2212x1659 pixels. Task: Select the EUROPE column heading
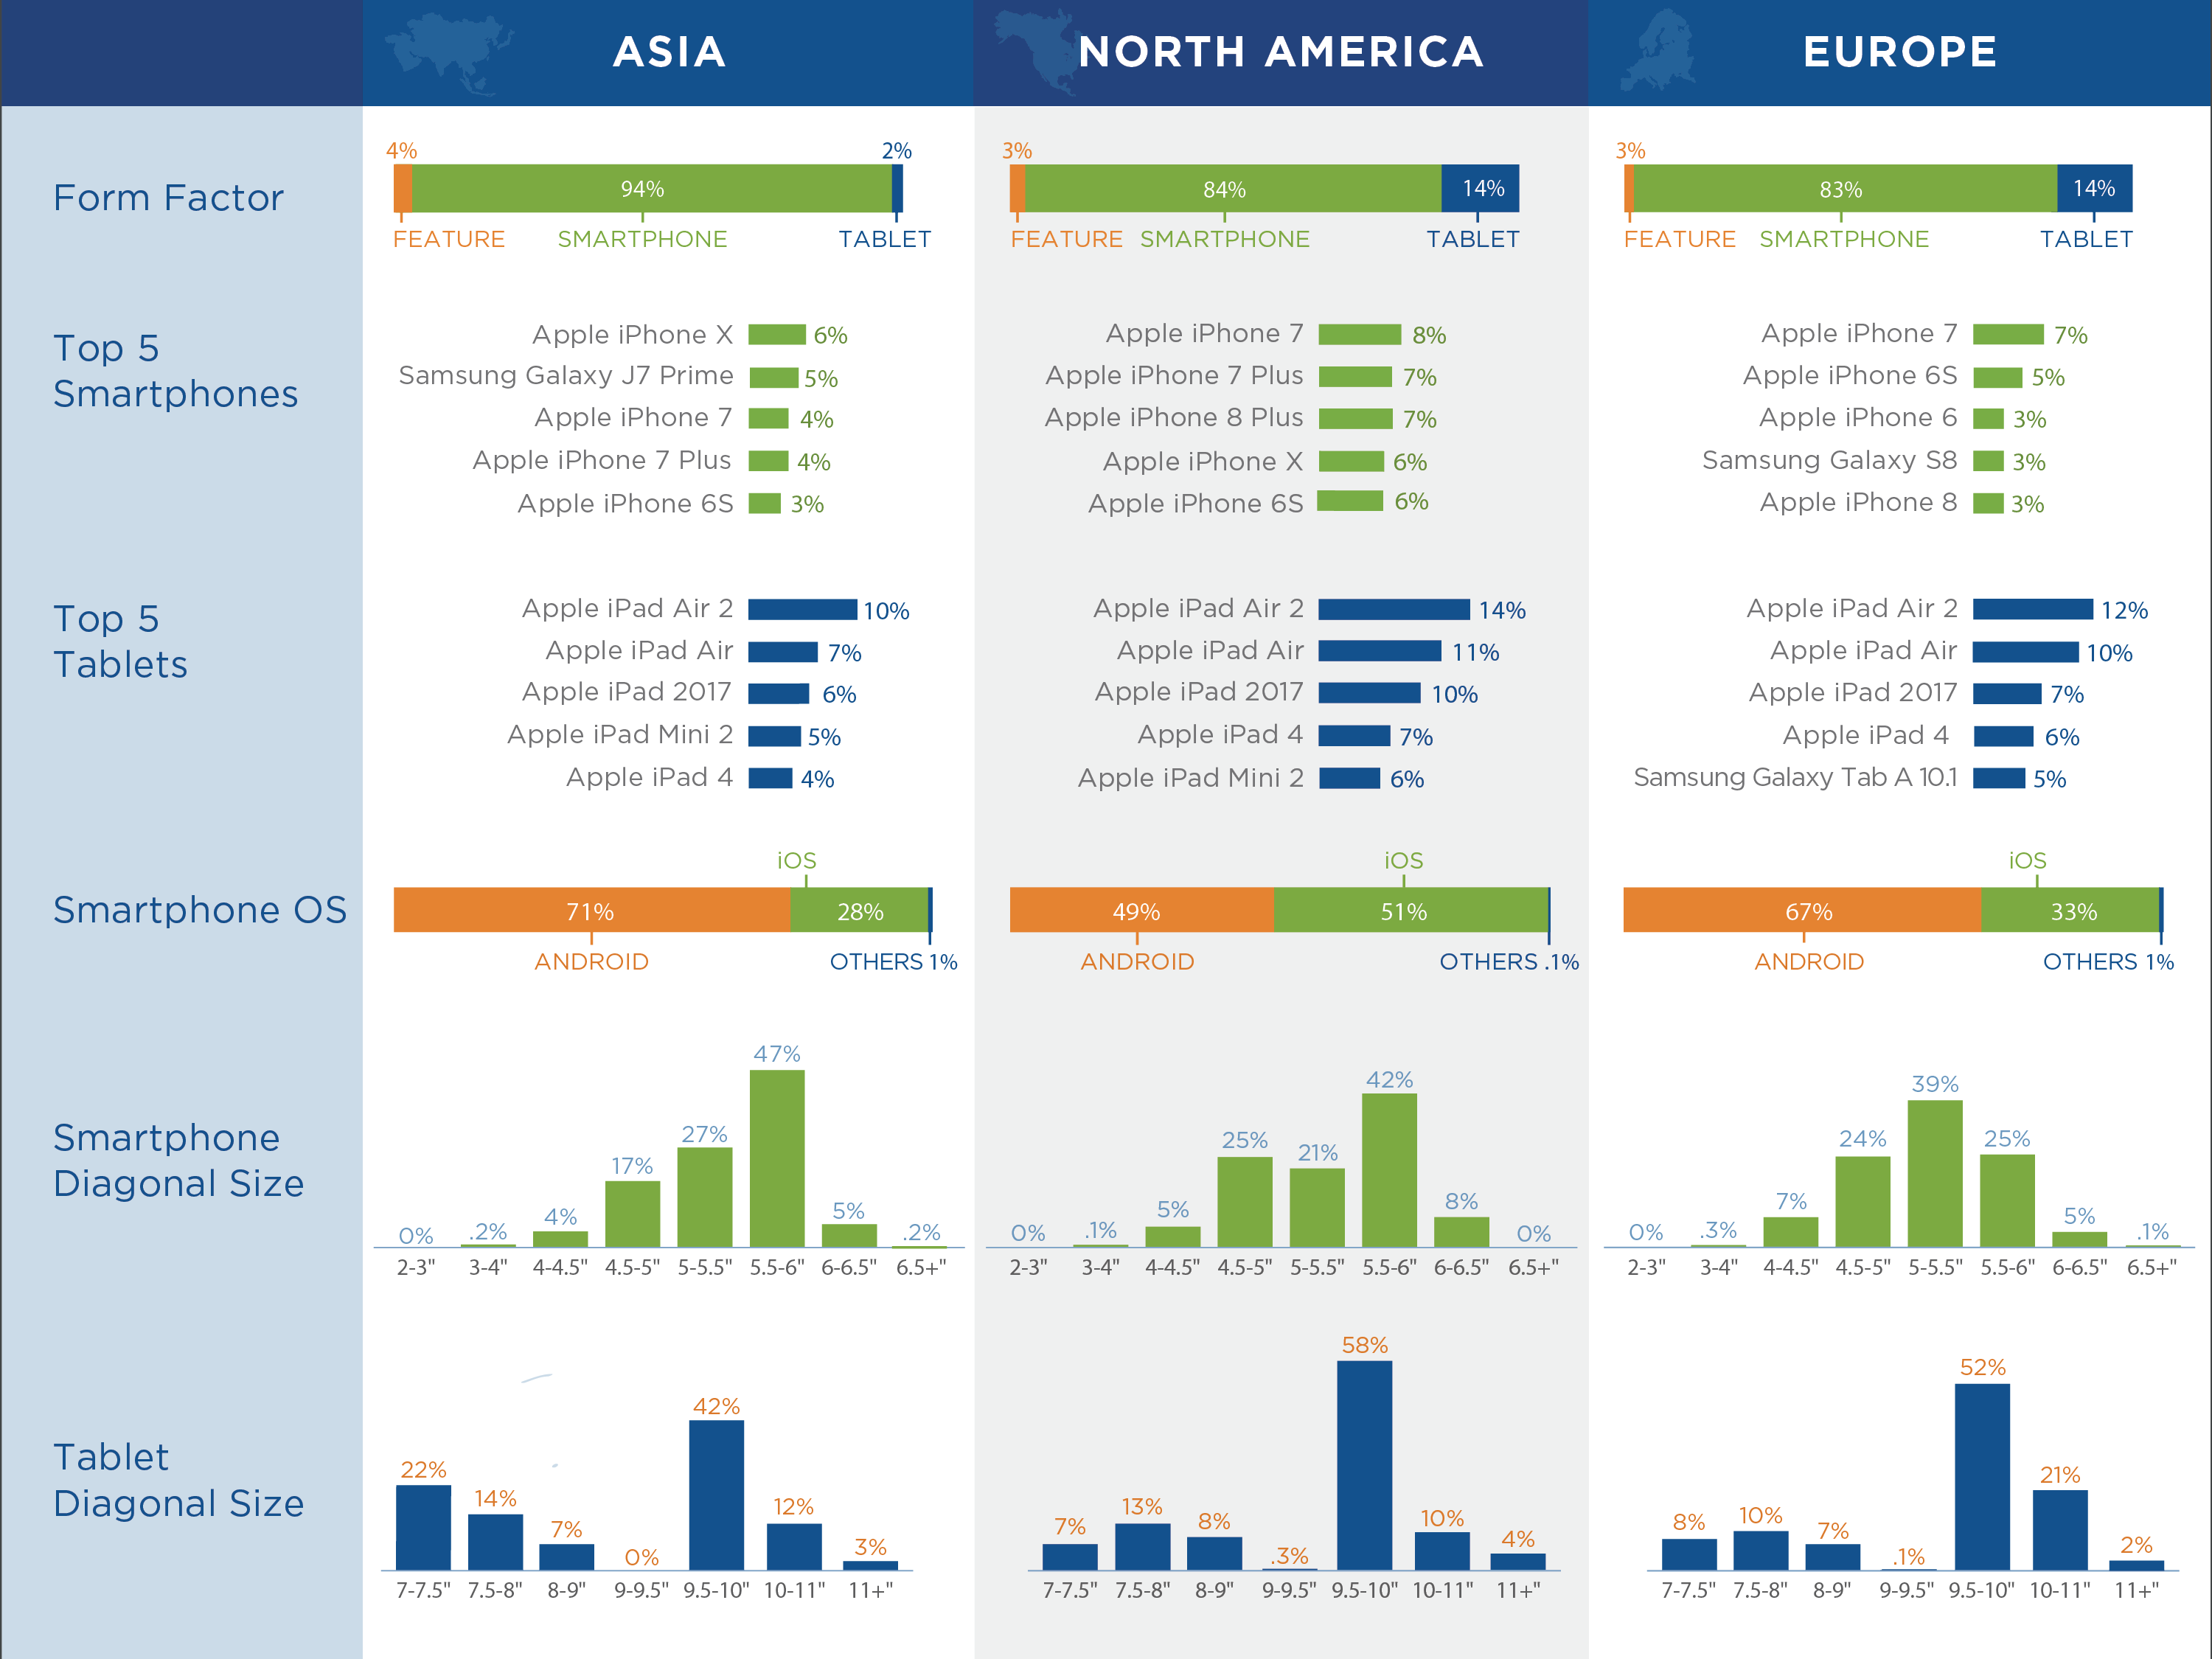1900,52
